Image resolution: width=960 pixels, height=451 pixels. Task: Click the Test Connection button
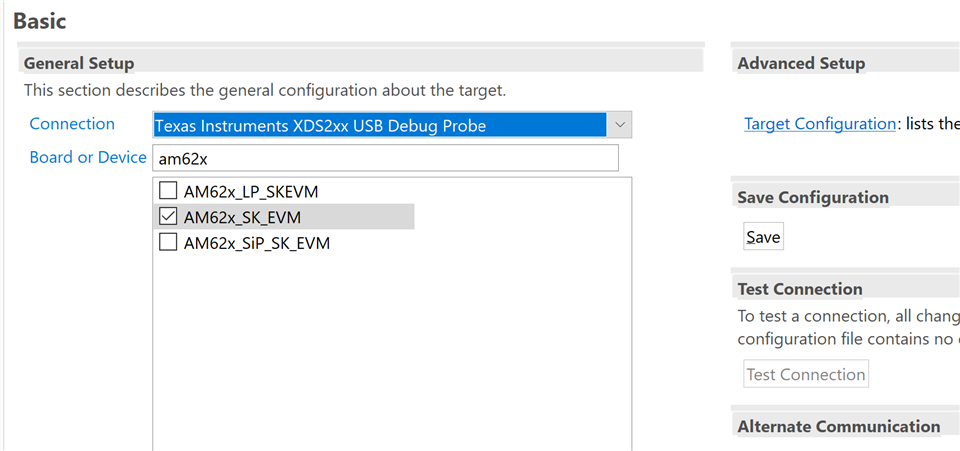pos(806,374)
